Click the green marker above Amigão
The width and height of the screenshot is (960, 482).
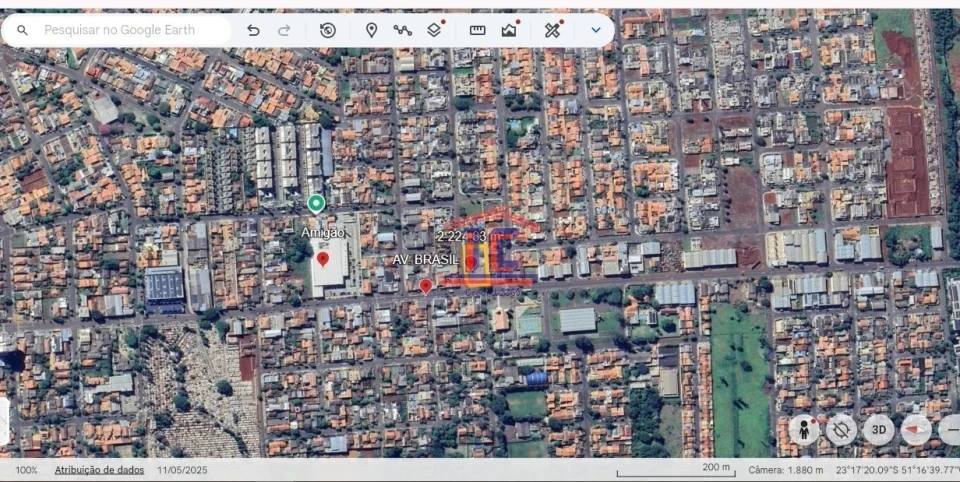coord(316,204)
